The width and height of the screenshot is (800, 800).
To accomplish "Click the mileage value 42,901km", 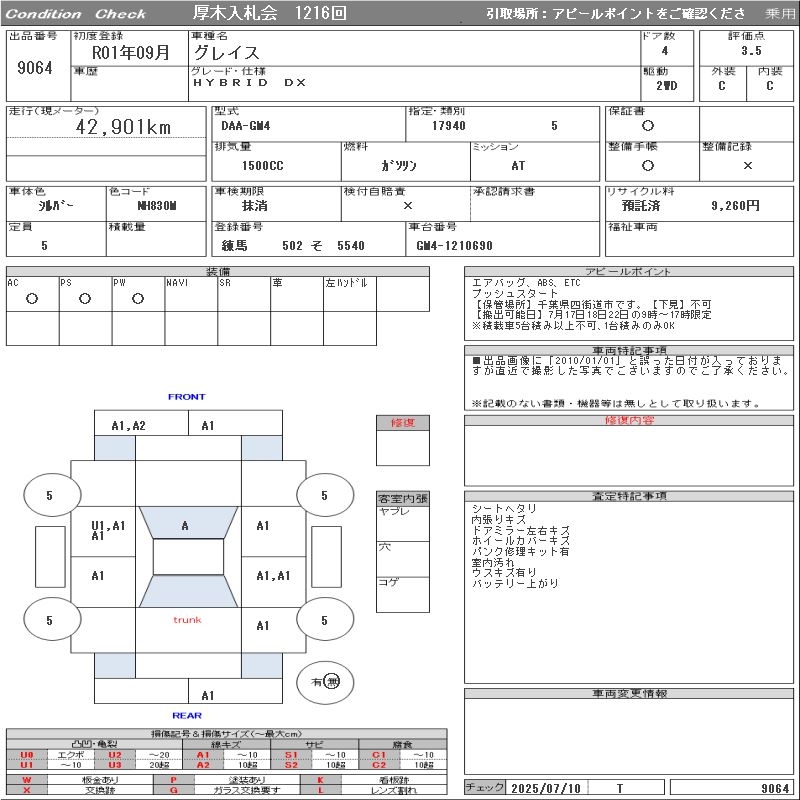I will (124, 127).
